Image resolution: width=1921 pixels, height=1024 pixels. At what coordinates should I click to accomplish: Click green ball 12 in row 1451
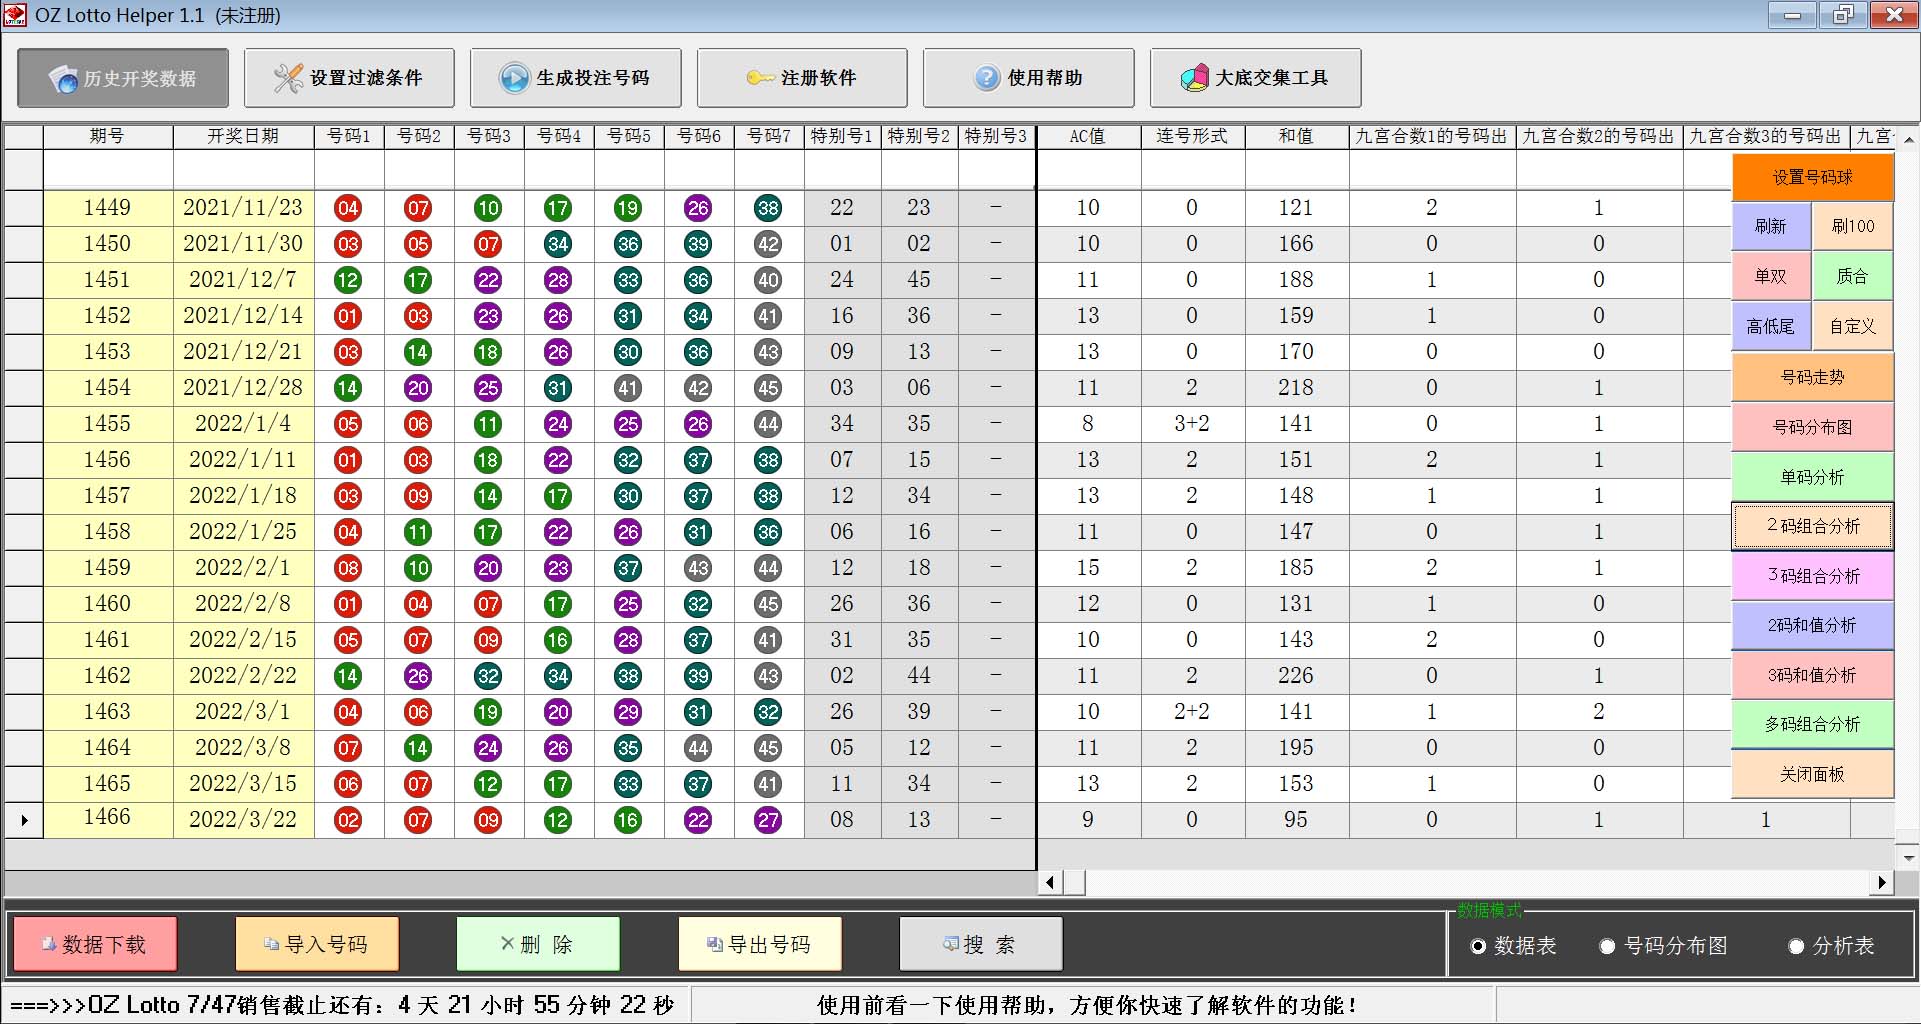348,281
